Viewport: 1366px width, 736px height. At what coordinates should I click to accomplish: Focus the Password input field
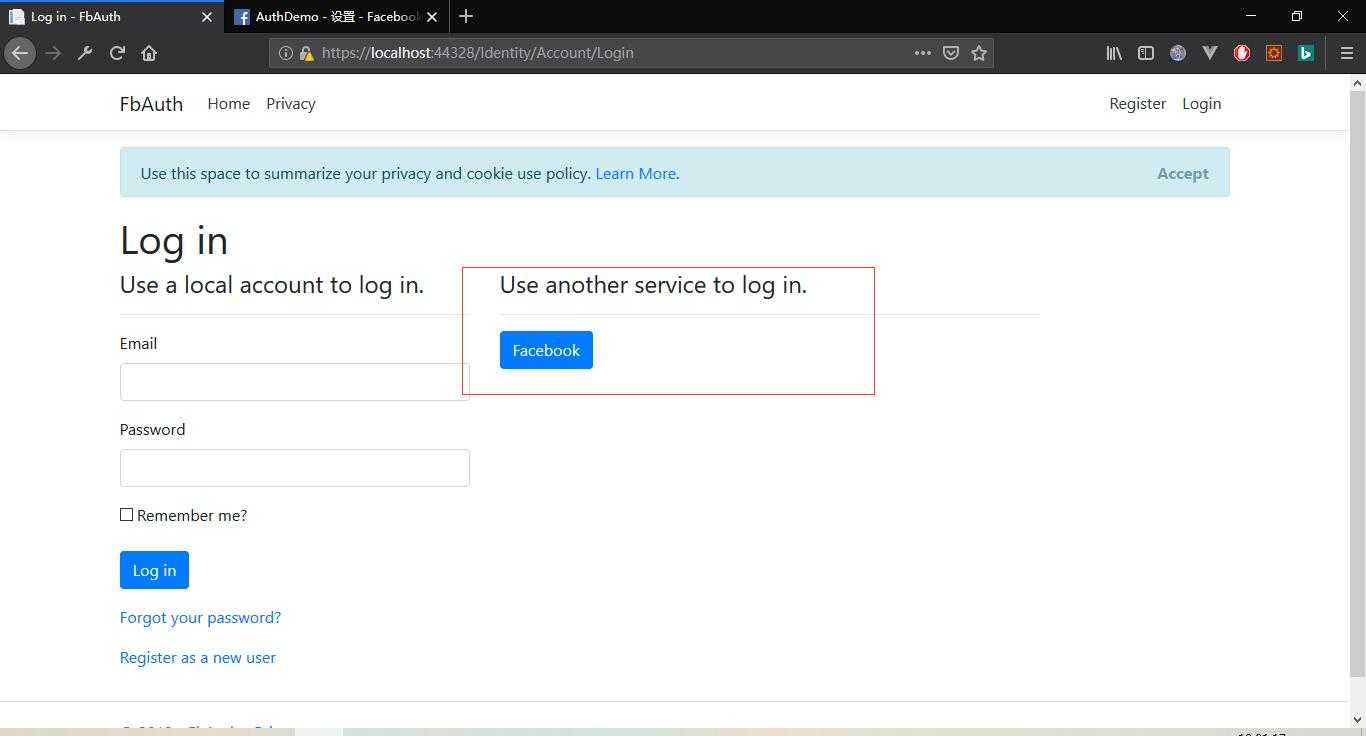point(295,468)
